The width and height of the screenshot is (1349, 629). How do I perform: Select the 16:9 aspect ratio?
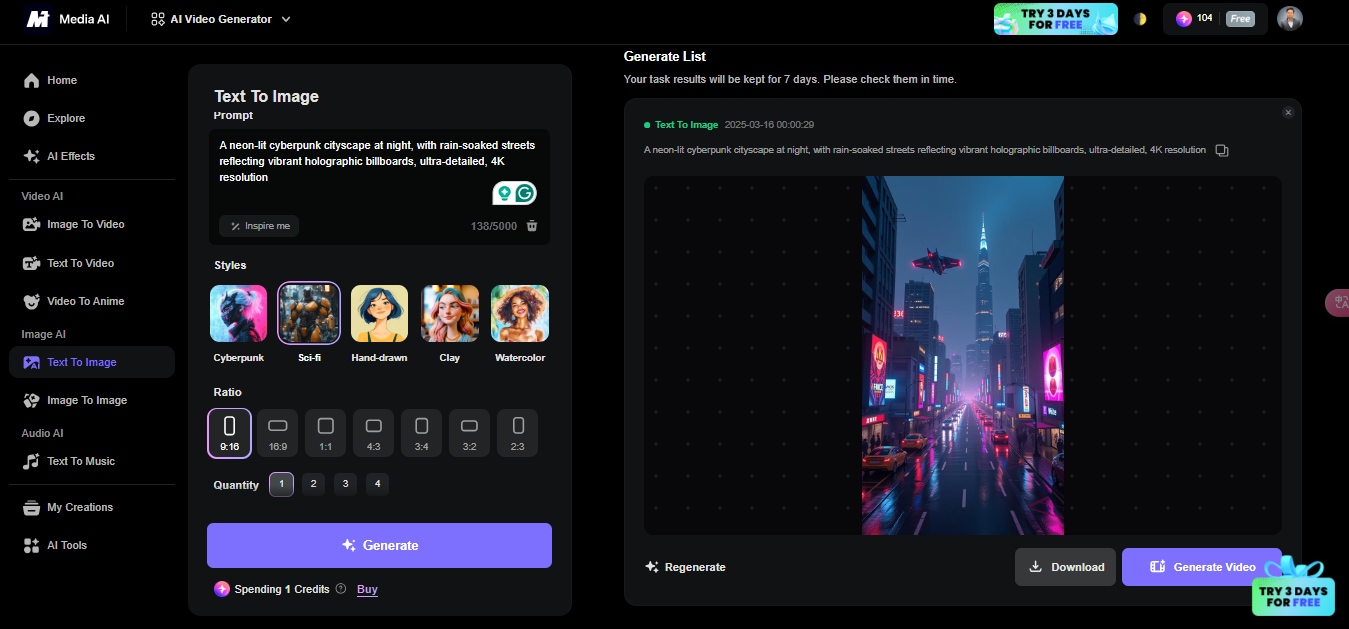[x=277, y=432]
